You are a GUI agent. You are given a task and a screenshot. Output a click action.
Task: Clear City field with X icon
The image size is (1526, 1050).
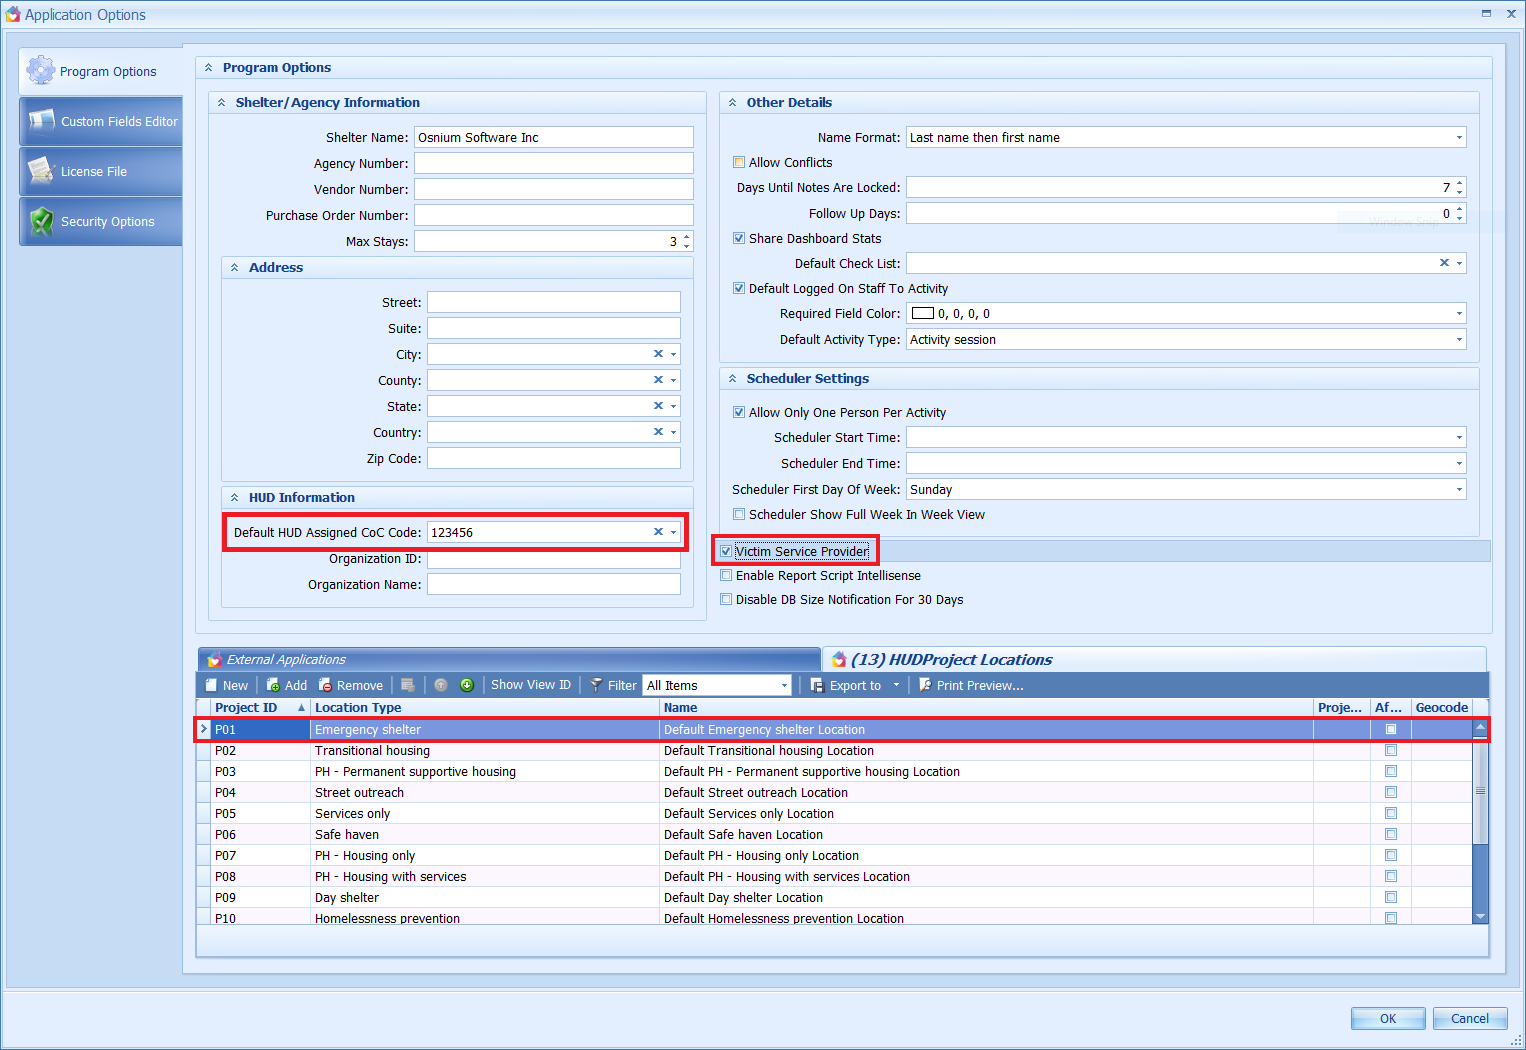(x=658, y=354)
